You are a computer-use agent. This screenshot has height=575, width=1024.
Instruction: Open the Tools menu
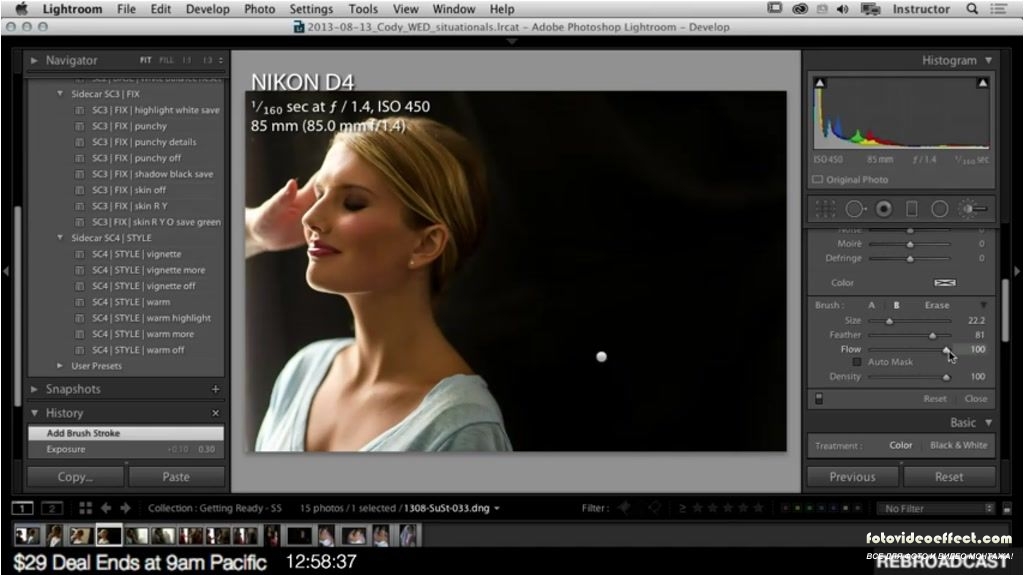363,9
